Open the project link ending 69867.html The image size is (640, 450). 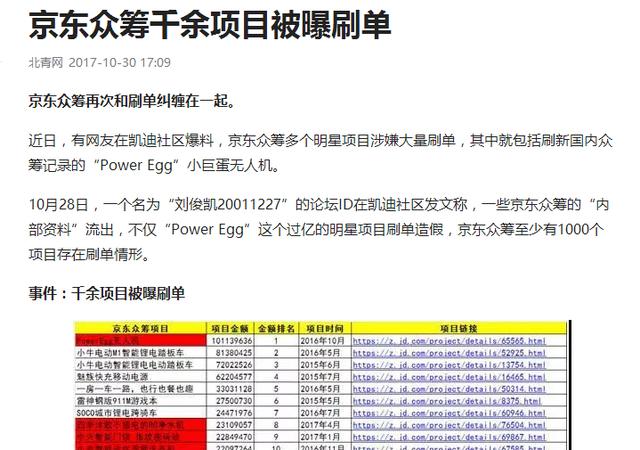tap(449, 437)
